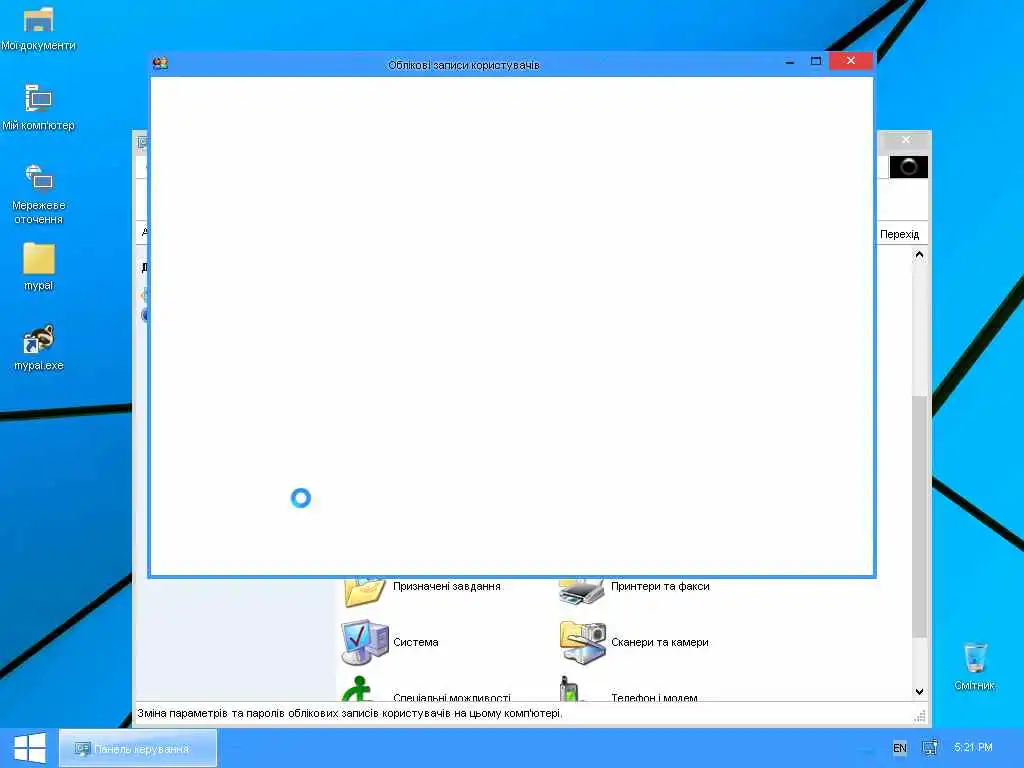This screenshot has height=768, width=1024.
Task: Open Призначені завдання folder icon
Action: click(364, 592)
